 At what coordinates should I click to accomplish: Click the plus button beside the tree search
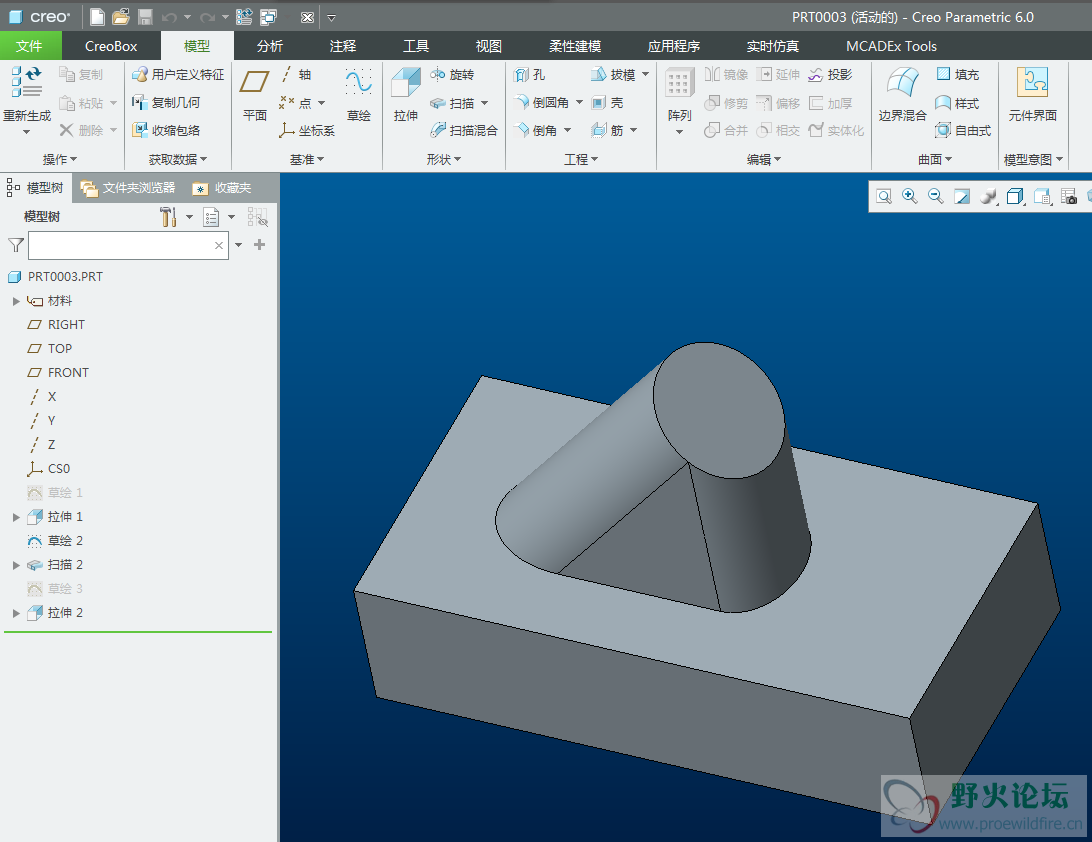click(x=260, y=244)
